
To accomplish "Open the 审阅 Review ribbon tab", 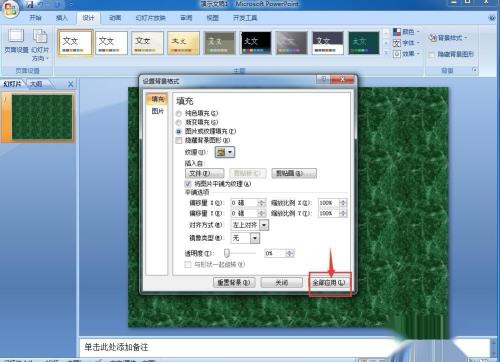I will (186, 18).
